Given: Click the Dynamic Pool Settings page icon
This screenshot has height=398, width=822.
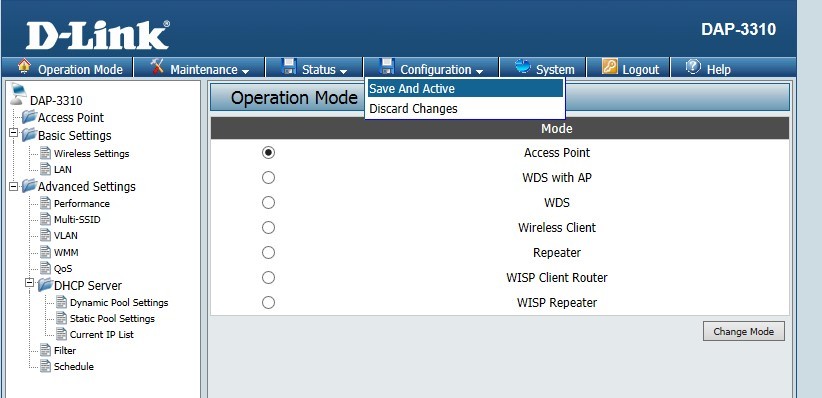Looking at the screenshot, I should tap(62, 302).
